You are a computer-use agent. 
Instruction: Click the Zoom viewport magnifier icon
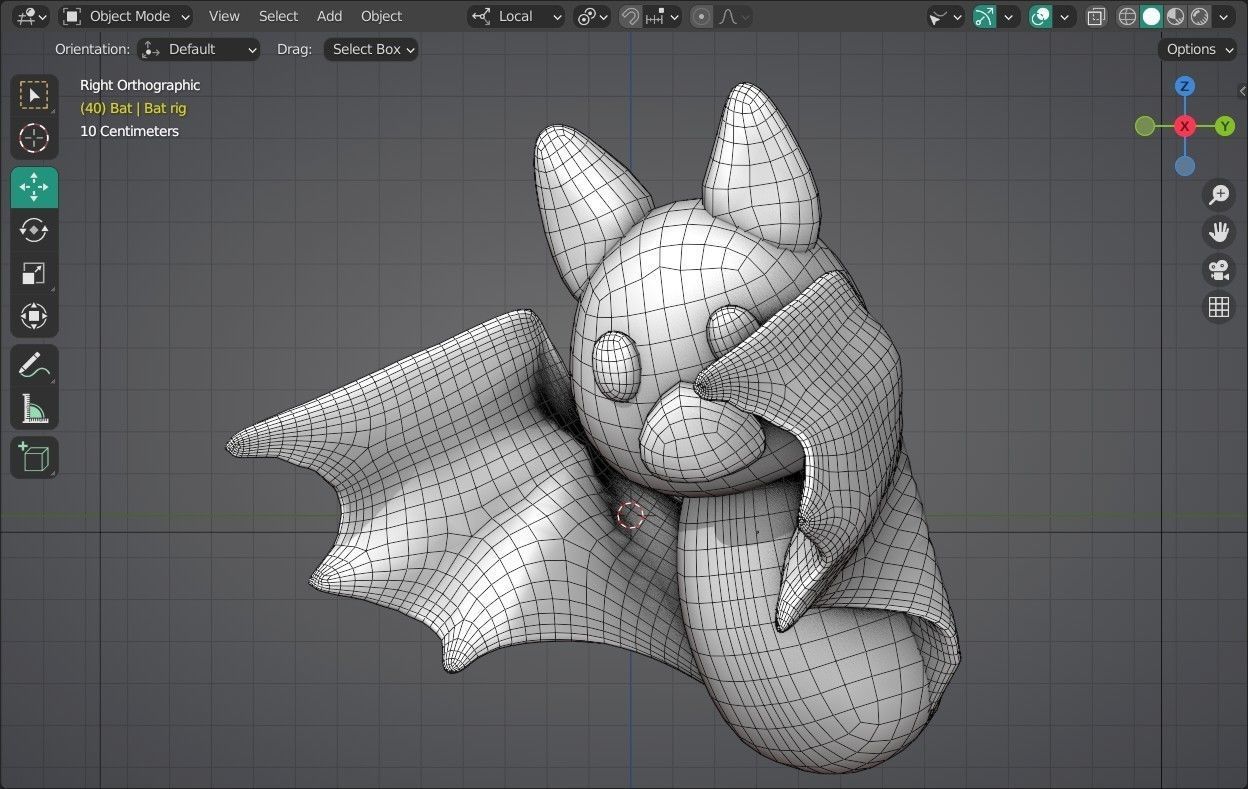click(1218, 195)
